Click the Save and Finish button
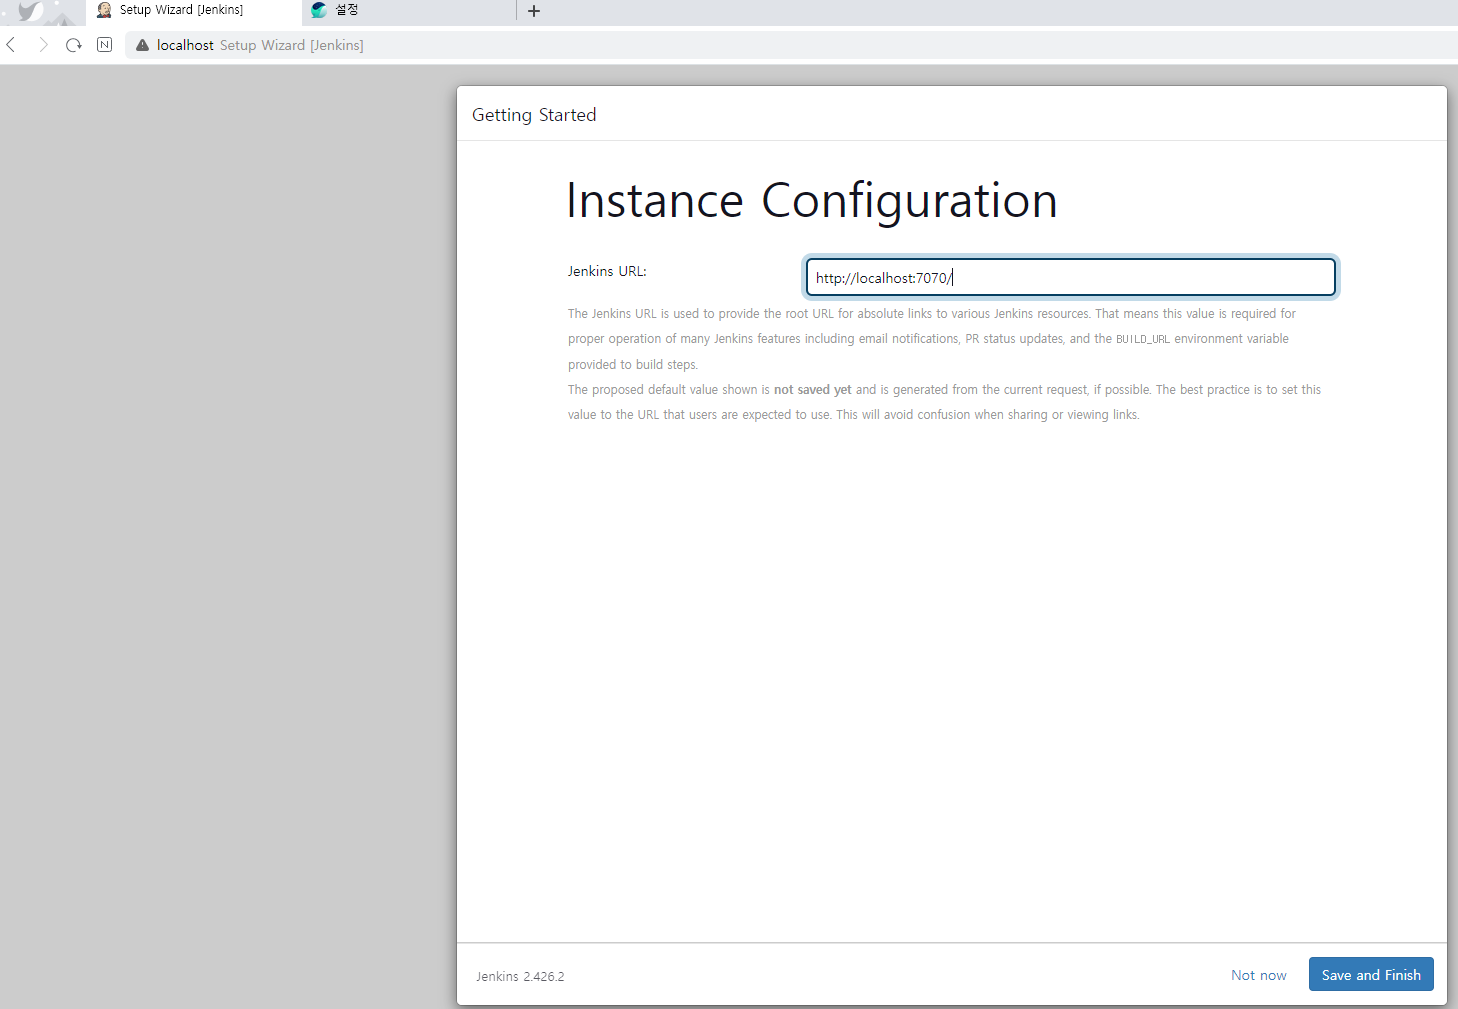Image resolution: width=1458 pixels, height=1009 pixels. coord(1371,975)
